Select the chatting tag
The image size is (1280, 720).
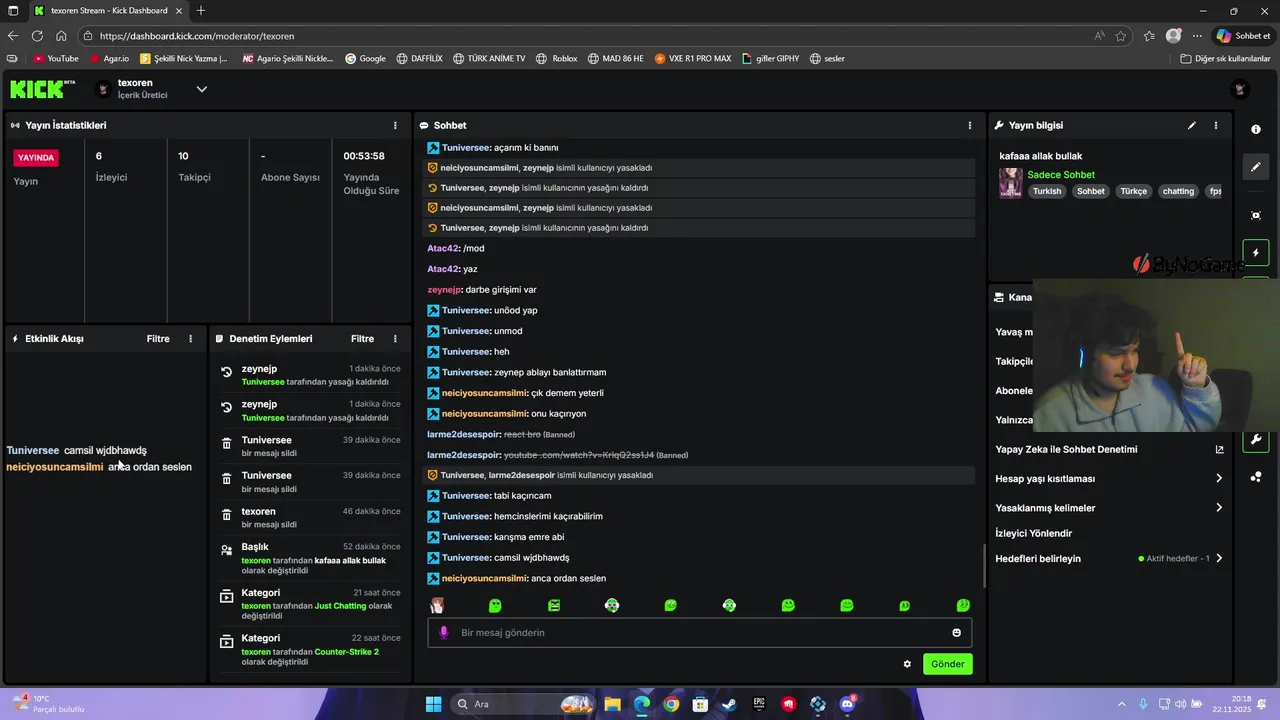[1178, 191]
